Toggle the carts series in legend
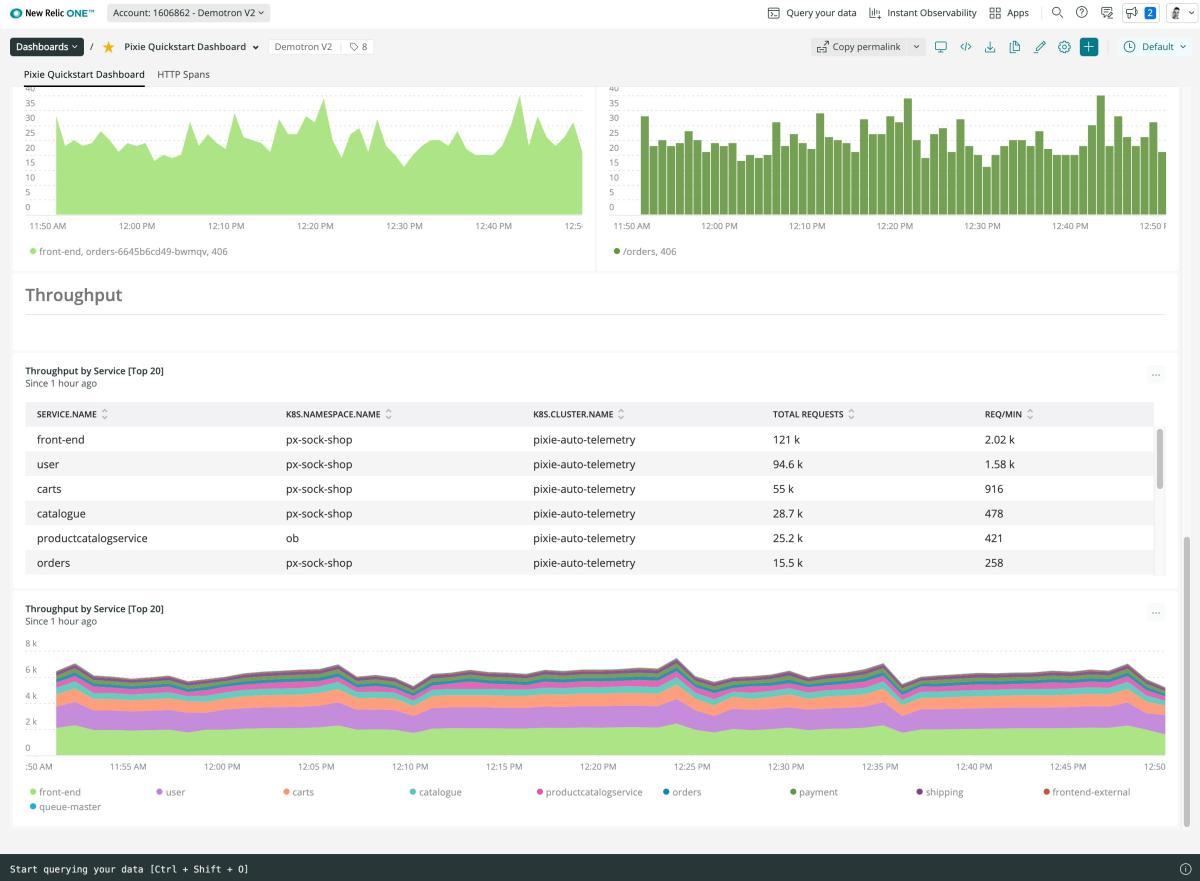1200x881 pixels. [302, 792]
